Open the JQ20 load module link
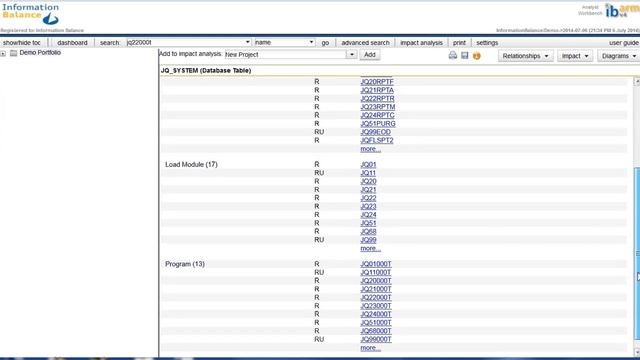The width and height of the screenshot is (640, 360). [x=368, y=181]
